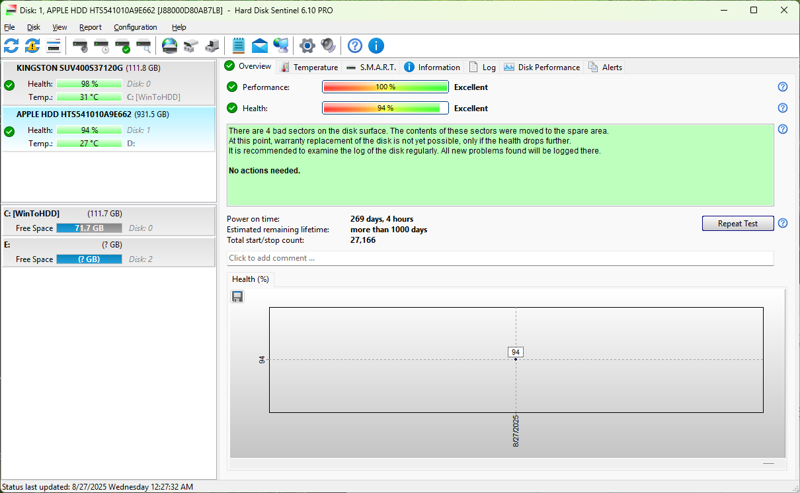The height and width of the screenshot is (493, 800).
Task: Open the configuration gear icon
Action: 307,46
